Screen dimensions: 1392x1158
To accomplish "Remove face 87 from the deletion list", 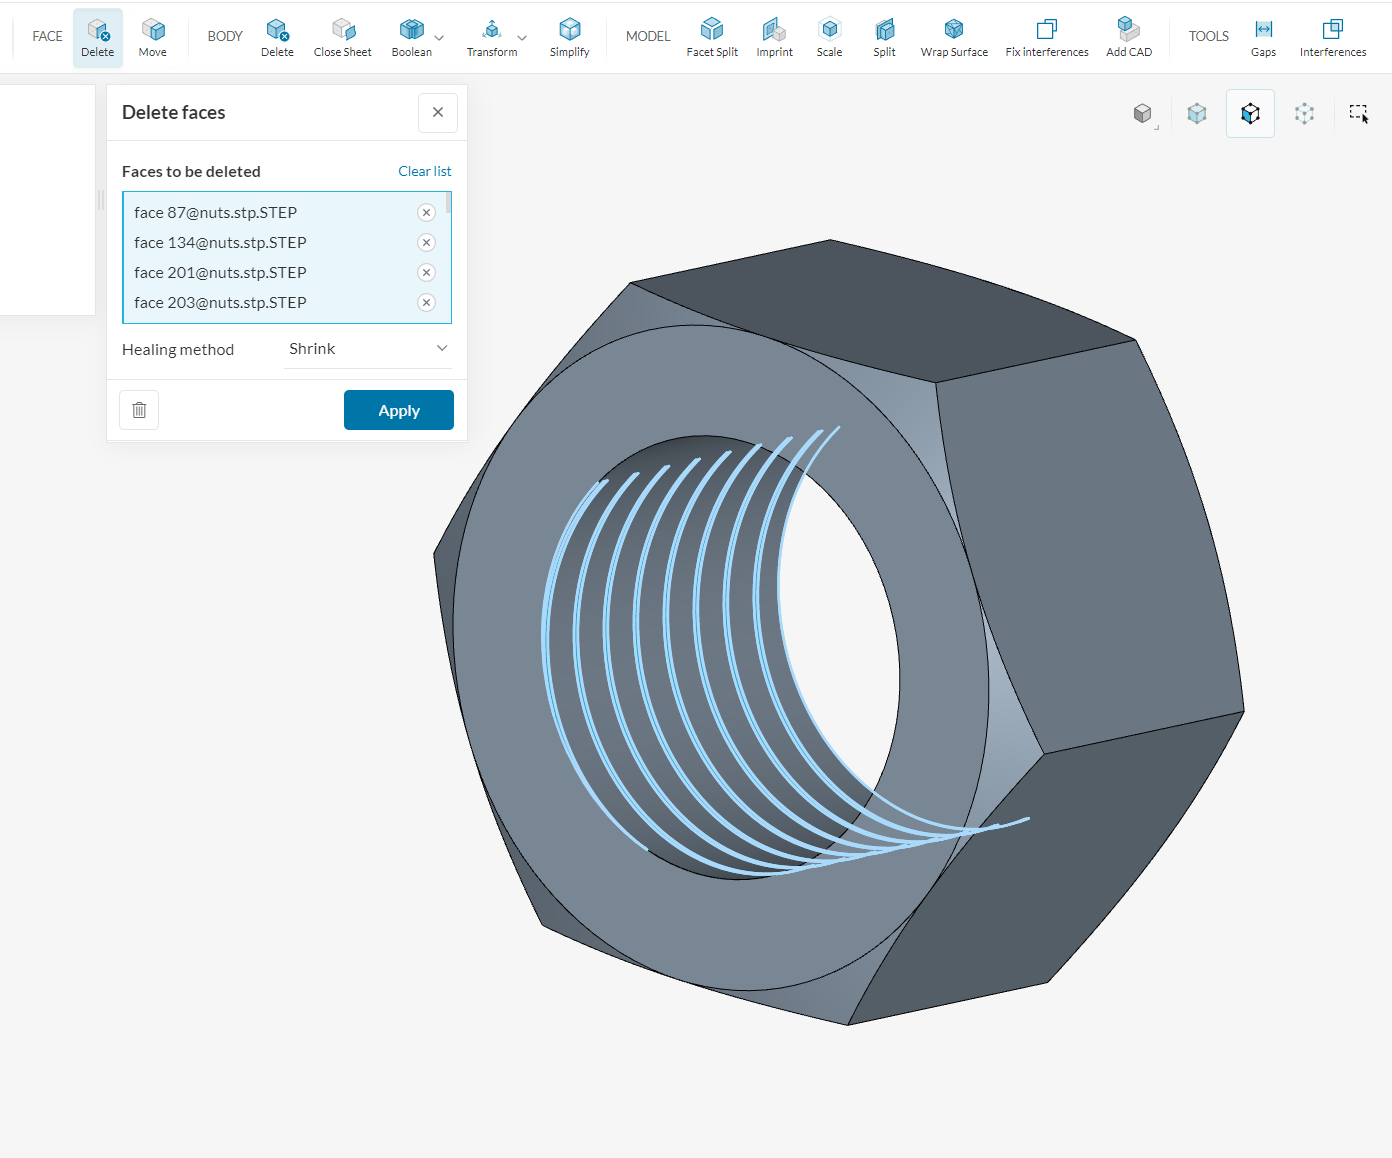I will point(426,212).
